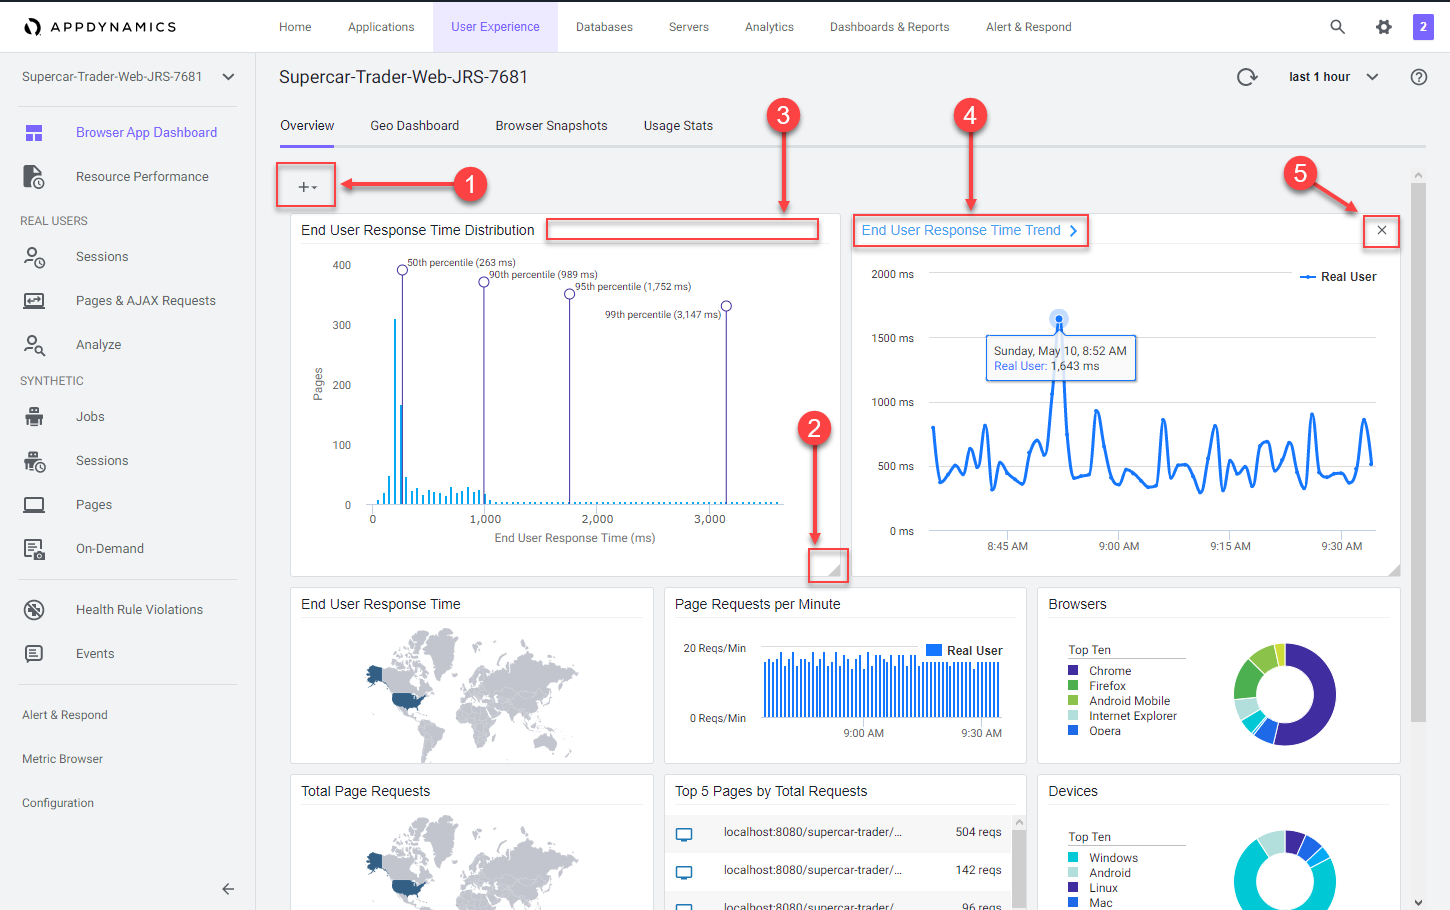The width and height of the screenshot is (1450, 910).
Task: Select Linux in the devices legend
Action: (1103, 888)
